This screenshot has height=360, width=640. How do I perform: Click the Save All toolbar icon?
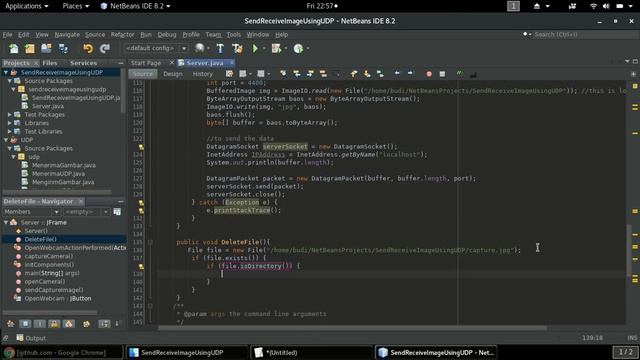63,49
